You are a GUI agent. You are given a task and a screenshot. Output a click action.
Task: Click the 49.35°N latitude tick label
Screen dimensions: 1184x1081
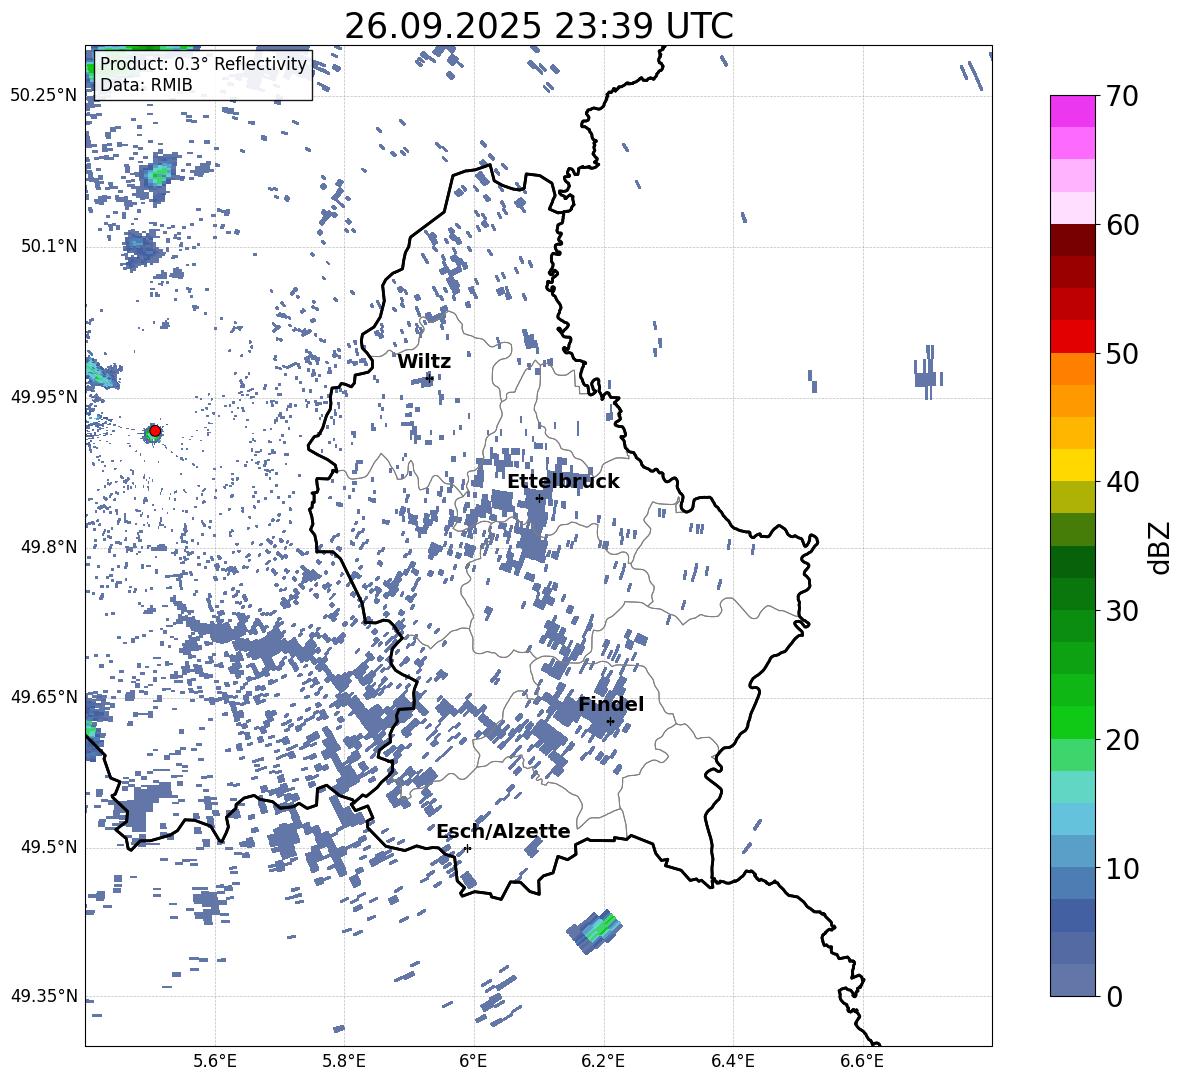pos(44,996)
